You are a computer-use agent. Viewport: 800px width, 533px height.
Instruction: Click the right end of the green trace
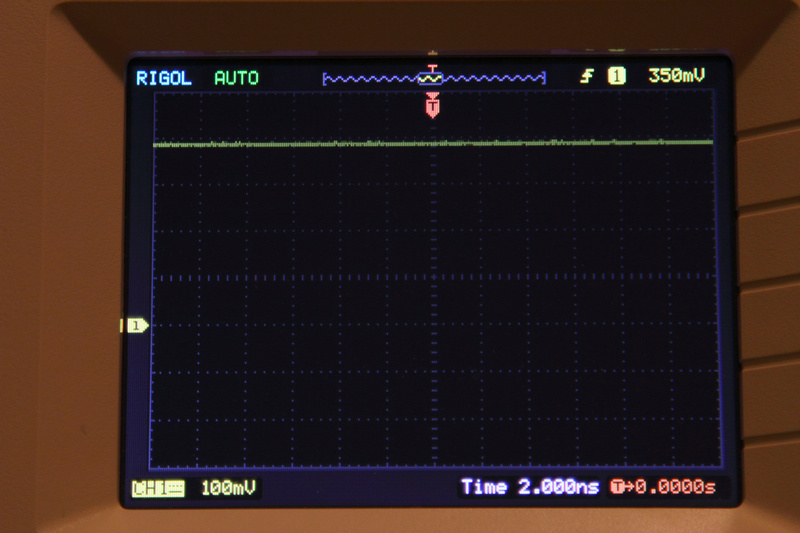pos(711,142)
